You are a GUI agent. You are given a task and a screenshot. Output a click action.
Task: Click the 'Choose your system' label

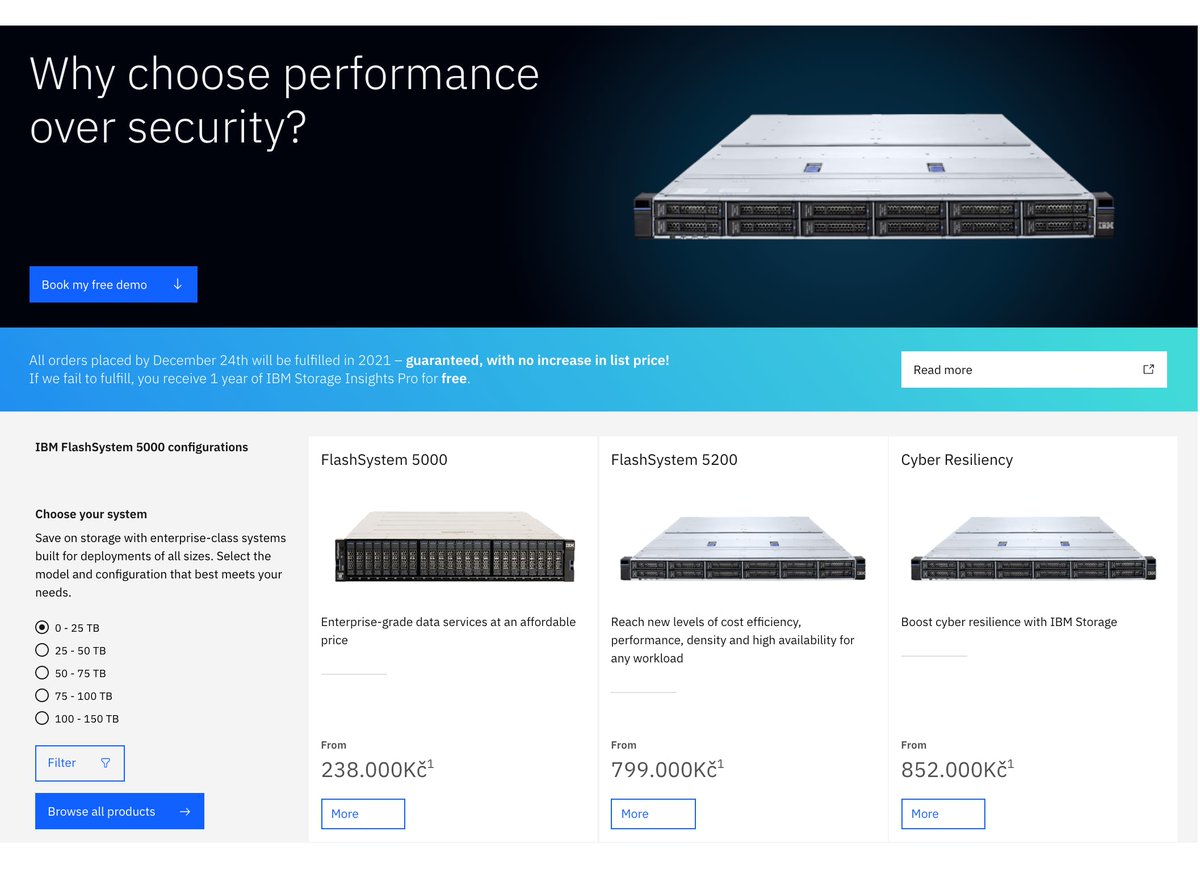coord(91,514)
